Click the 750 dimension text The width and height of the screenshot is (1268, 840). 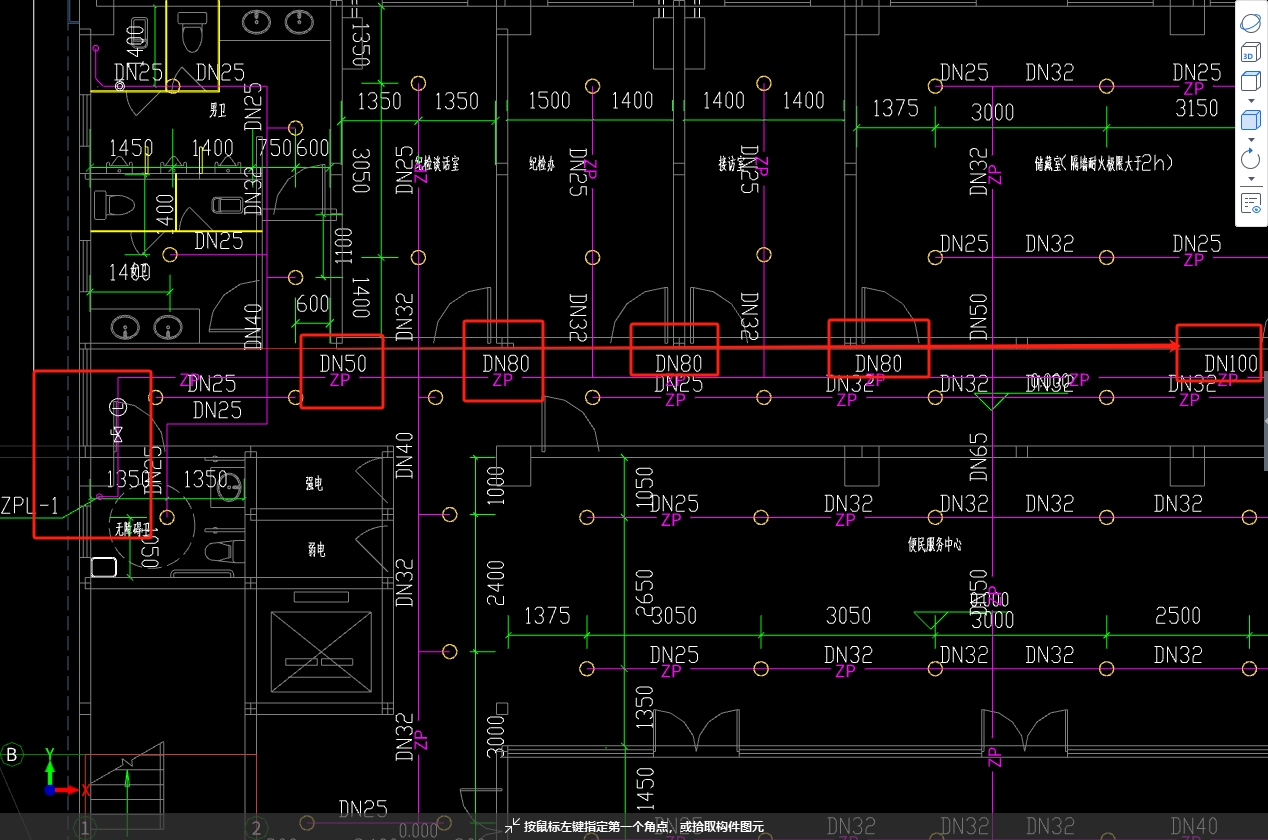tap(275, 148)
